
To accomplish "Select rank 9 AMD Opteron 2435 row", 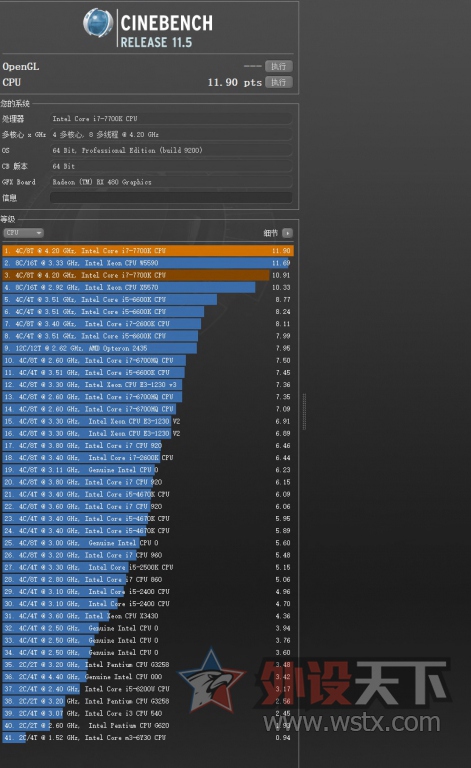I will (148, 348).
